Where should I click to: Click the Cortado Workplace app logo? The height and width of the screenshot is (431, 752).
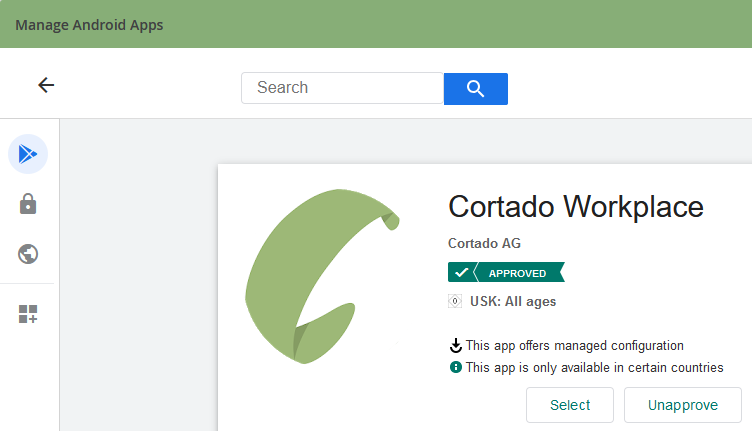pyautogui.click(x=322, y=276)
